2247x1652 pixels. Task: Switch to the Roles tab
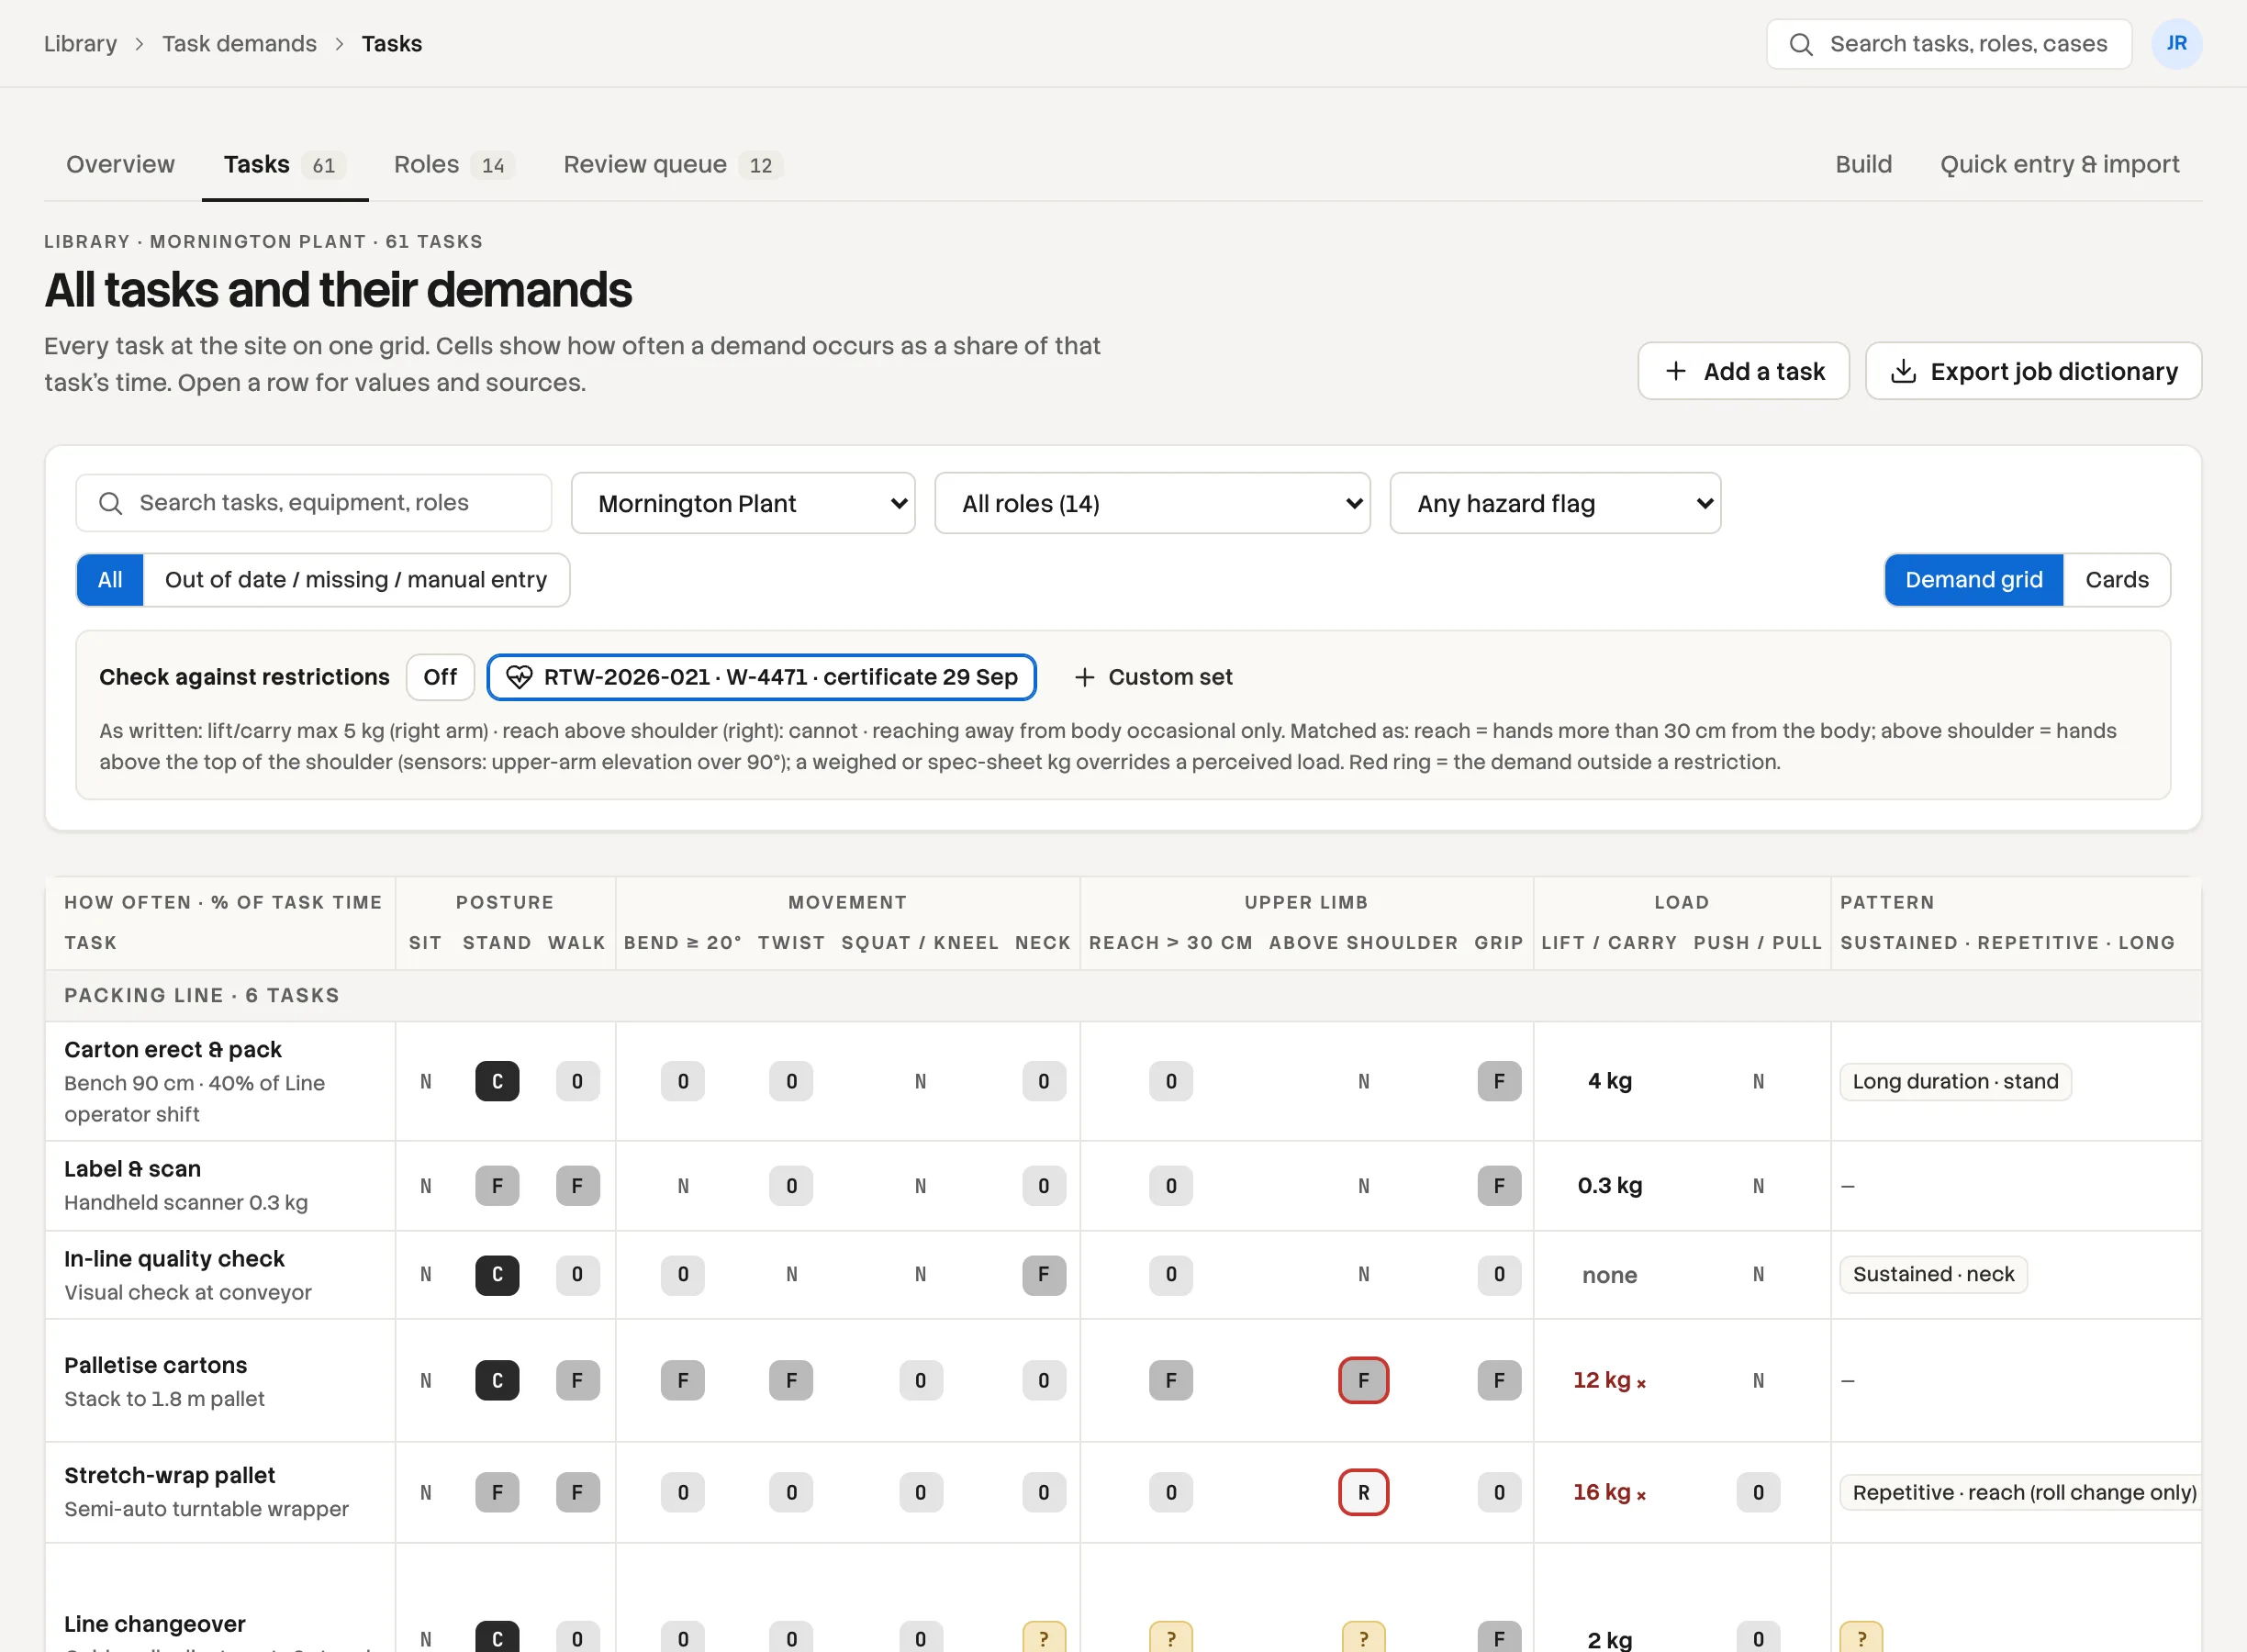click(453, 164)
